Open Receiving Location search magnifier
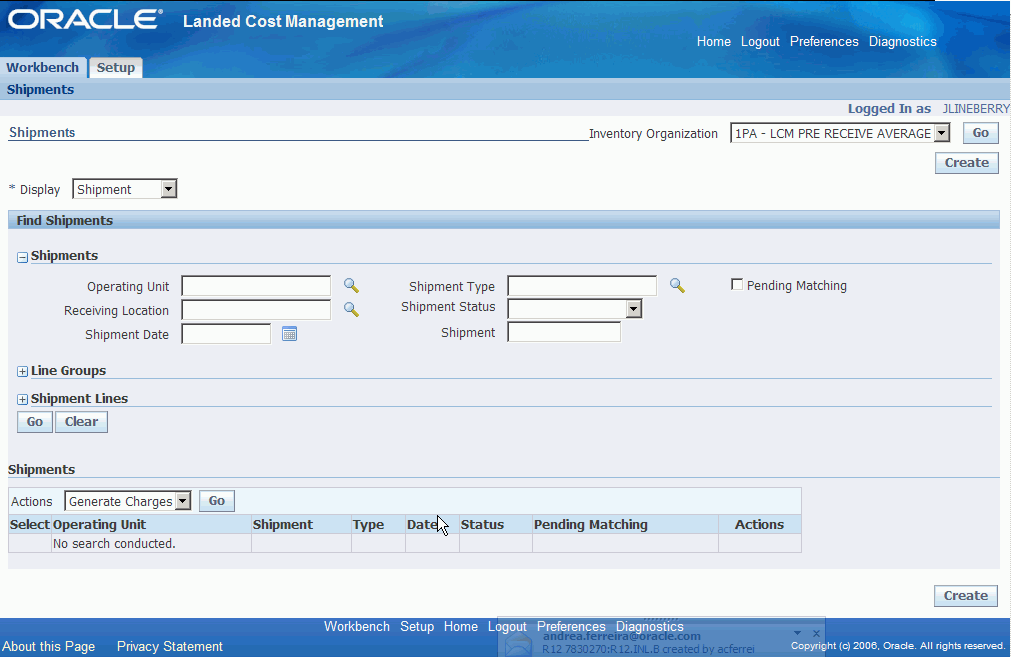The image size is (1011, 657). click(x=351, y=309)
